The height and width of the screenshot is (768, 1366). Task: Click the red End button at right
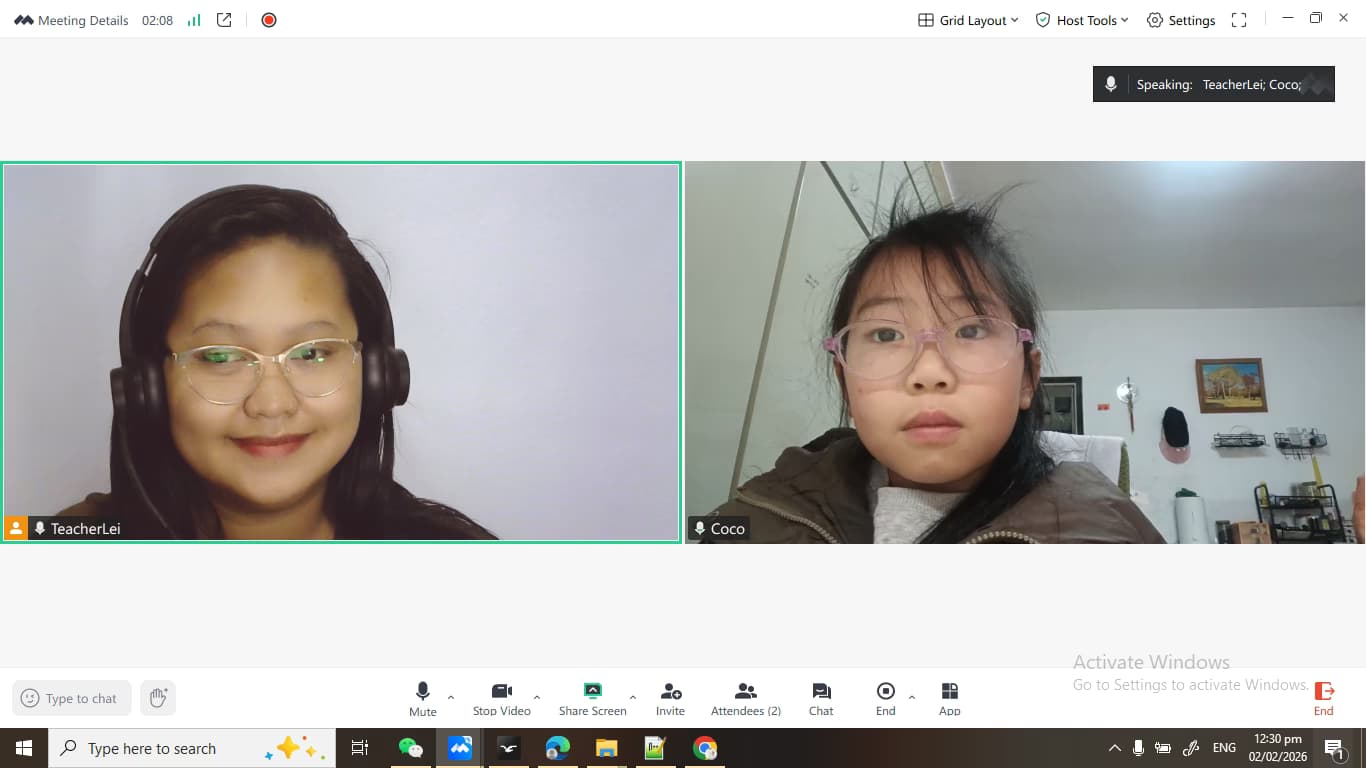point(1323,698)
